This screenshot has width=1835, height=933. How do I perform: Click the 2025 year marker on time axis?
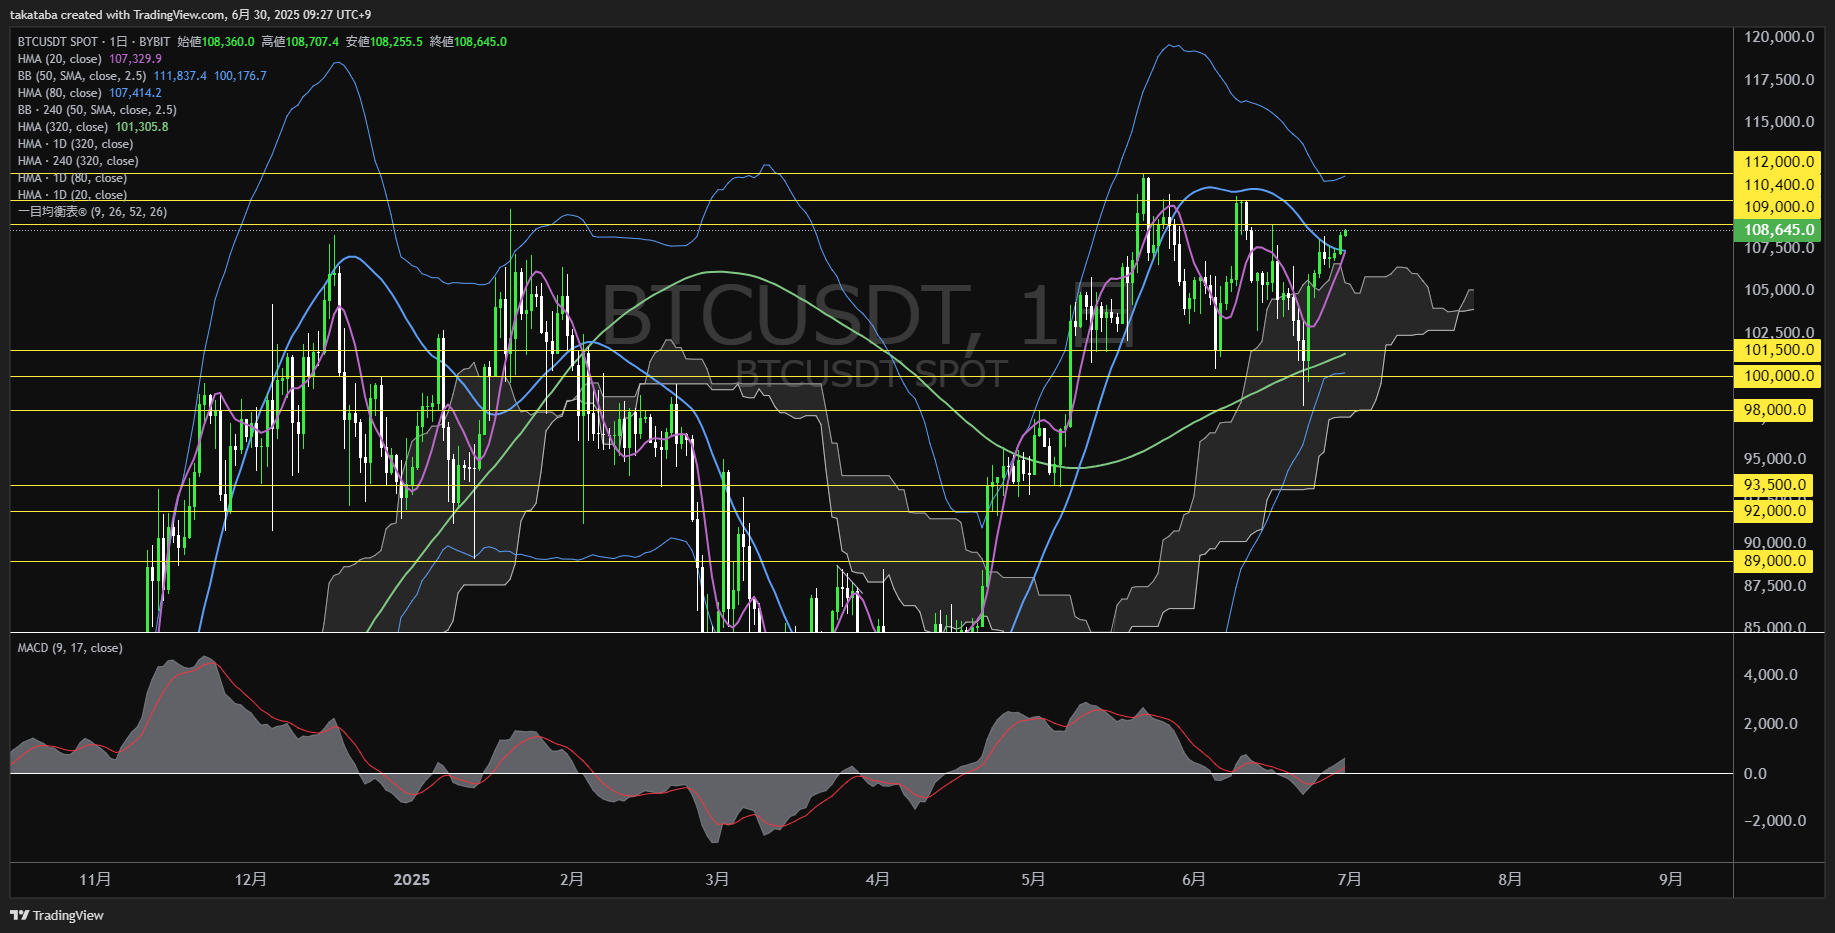pyautogui.click(x=412, y=880)
